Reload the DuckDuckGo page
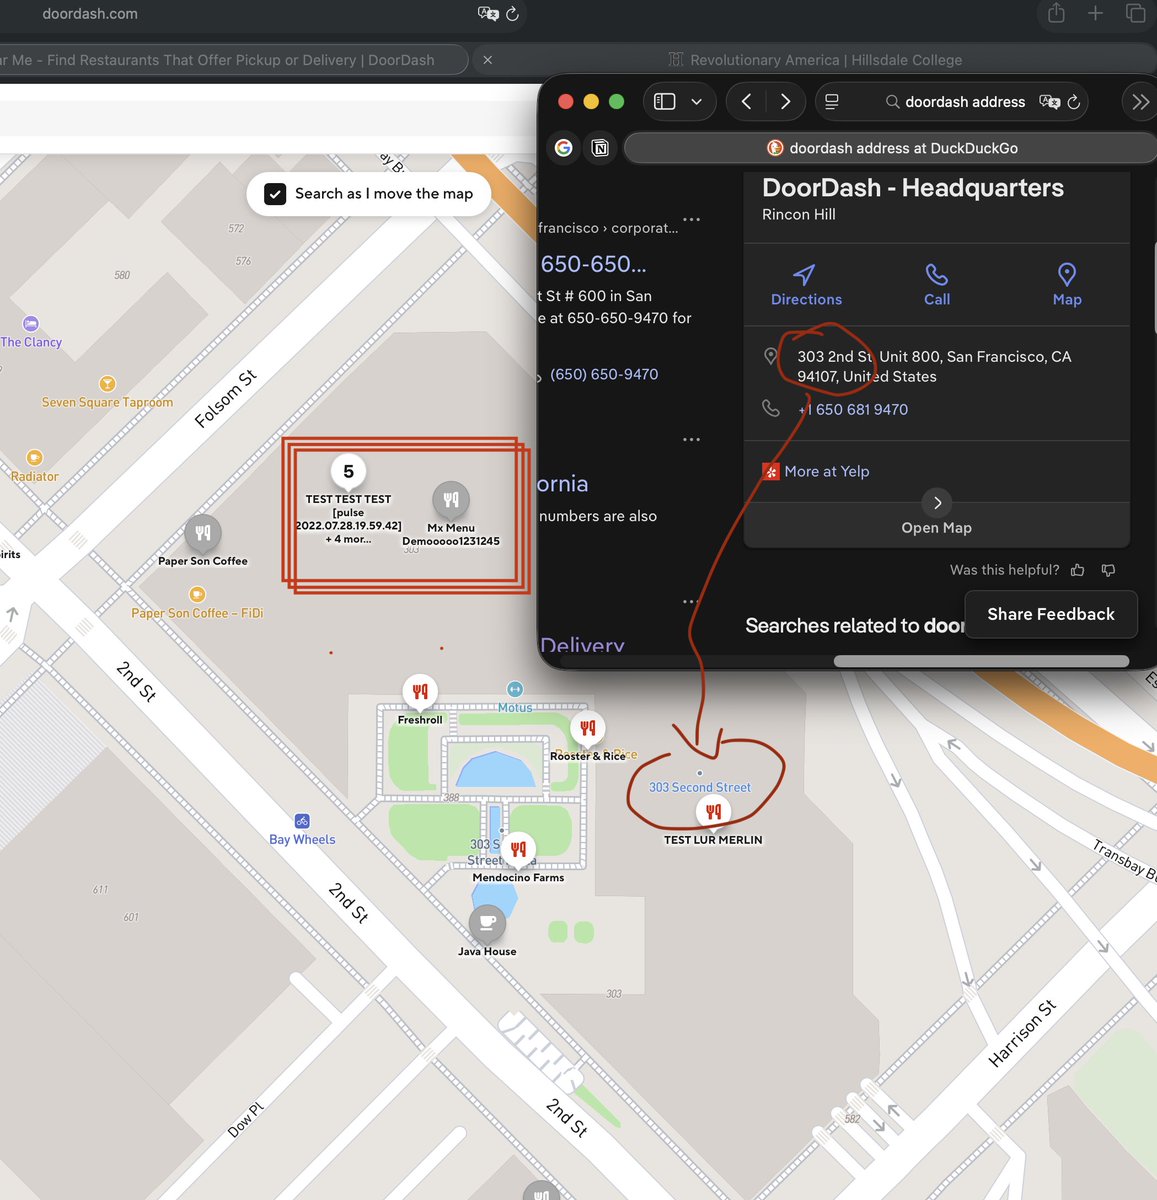Image resolution: width=1157 pixels, height=1200 pixels. tap(1074, 101)
